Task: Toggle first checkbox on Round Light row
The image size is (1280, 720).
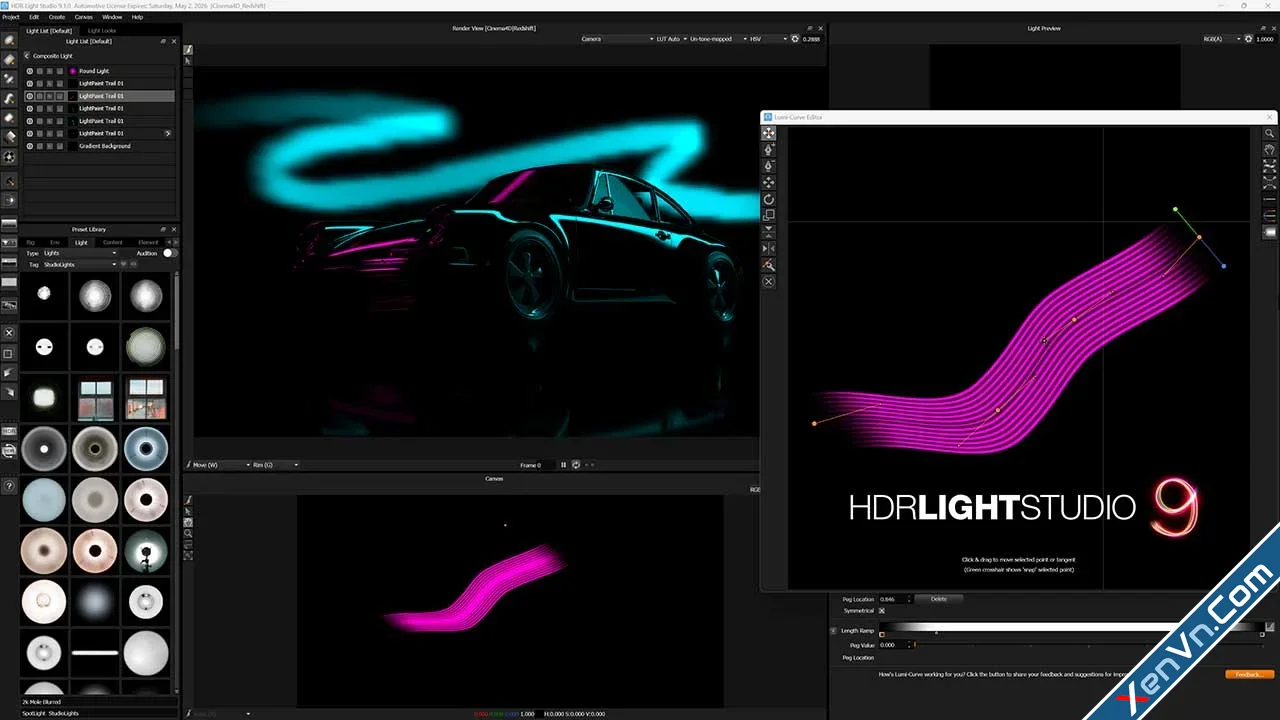Action: click(x=40, y=71)
